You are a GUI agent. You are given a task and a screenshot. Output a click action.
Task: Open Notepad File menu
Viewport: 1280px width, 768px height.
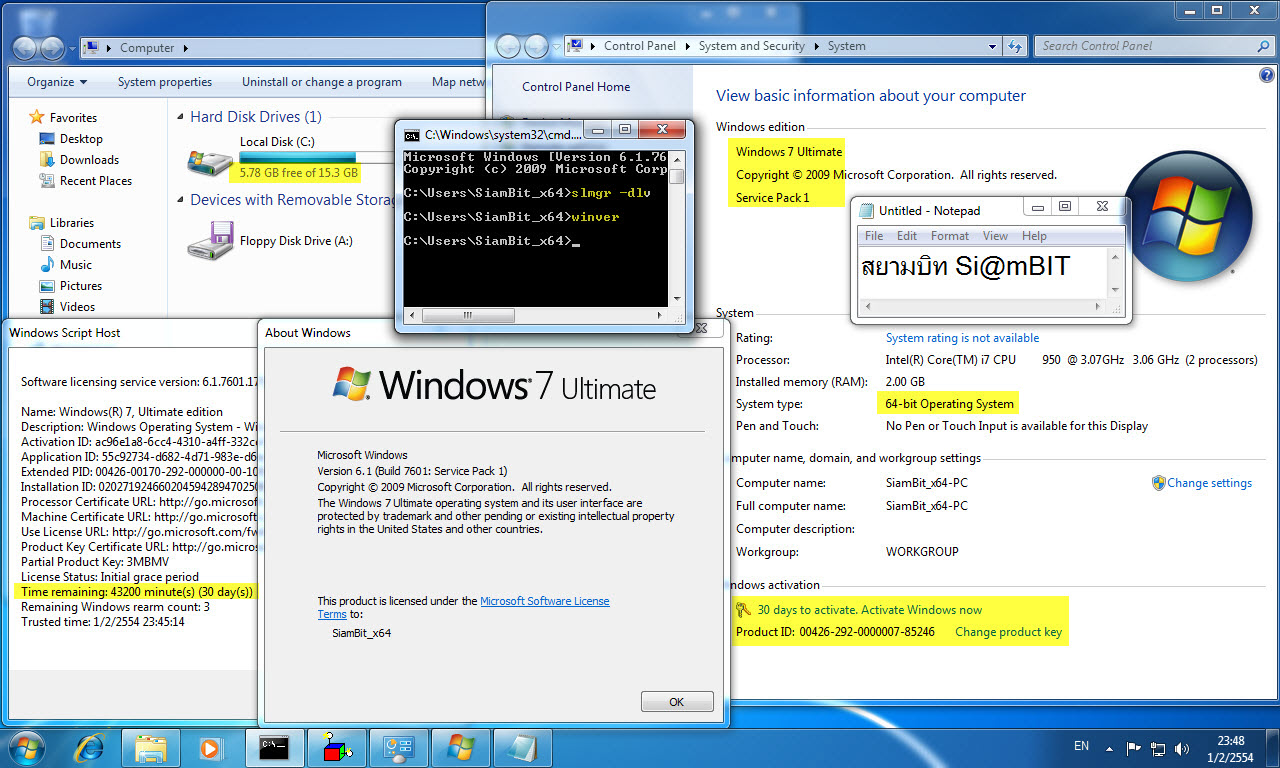[874, 236]
